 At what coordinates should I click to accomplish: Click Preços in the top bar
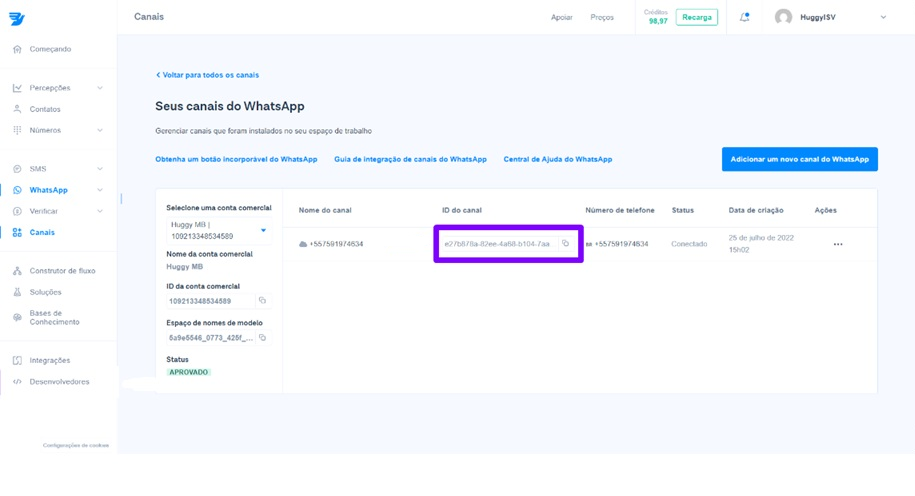tap(602, 18)
